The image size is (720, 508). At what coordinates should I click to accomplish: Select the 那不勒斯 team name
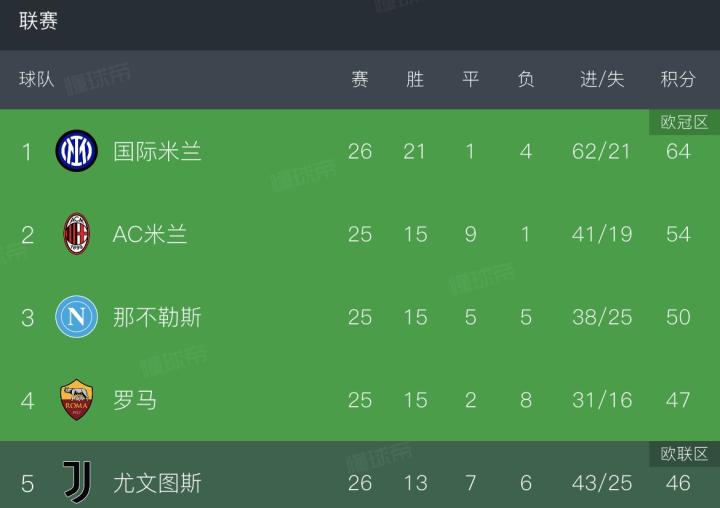(157, 317)
